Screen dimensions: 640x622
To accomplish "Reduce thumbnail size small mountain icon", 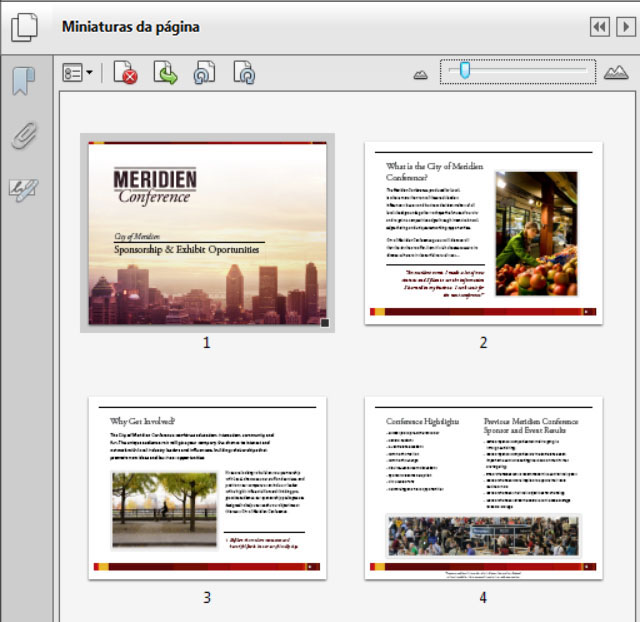I will click(420, 75).
